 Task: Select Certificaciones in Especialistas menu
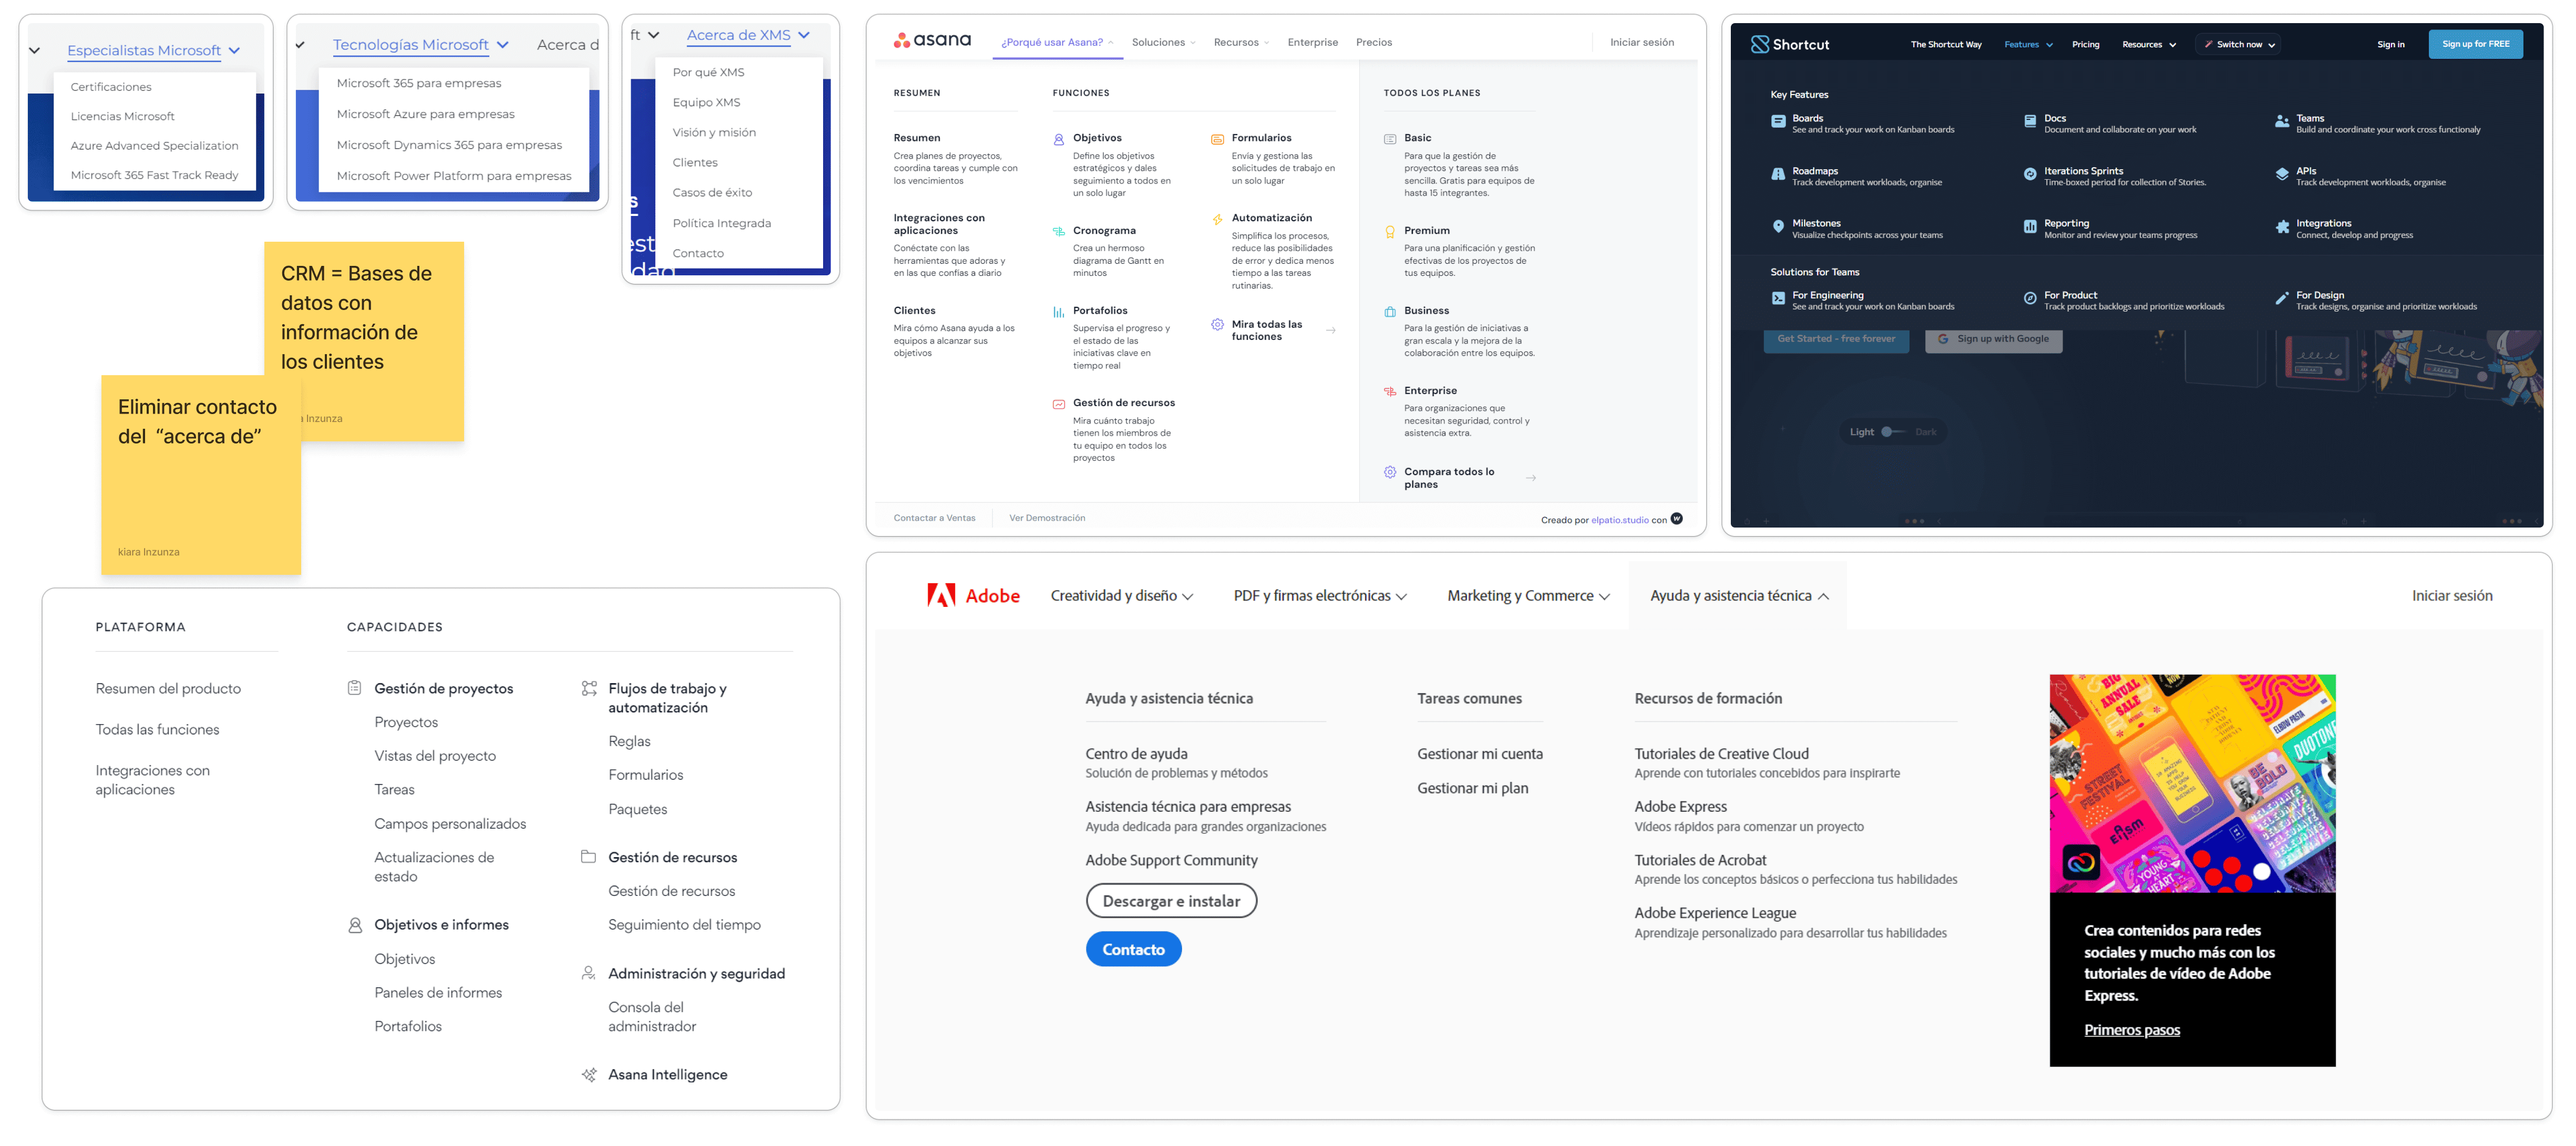pyautogui.click(x=111, y=87)
